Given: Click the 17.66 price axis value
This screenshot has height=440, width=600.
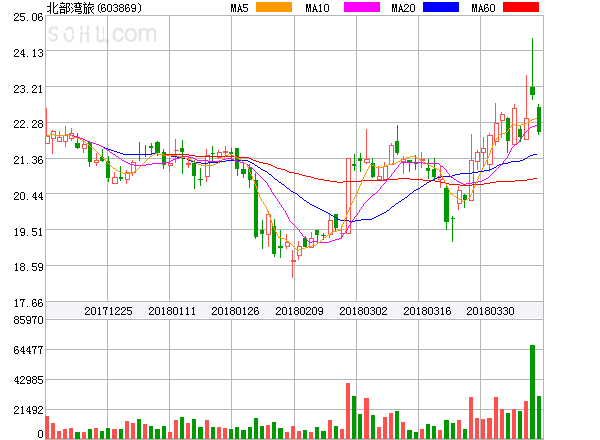Looking at the screenshot, I should tap(28, 303).
